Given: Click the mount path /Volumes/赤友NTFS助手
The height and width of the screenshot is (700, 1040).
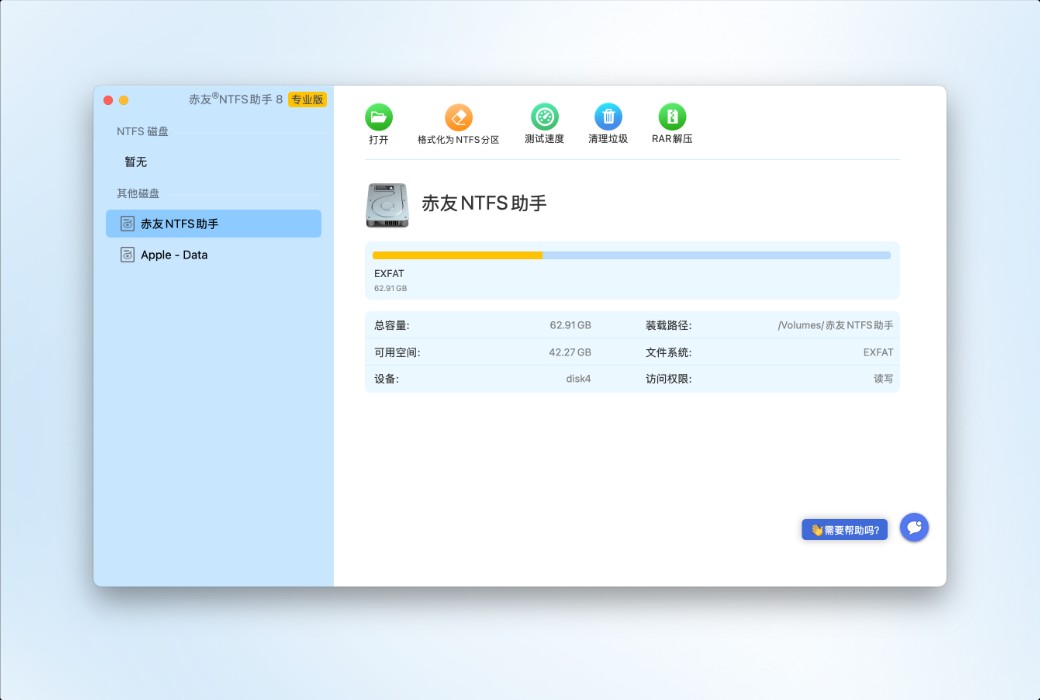Looking at the screenshot, I should (835, 325).
